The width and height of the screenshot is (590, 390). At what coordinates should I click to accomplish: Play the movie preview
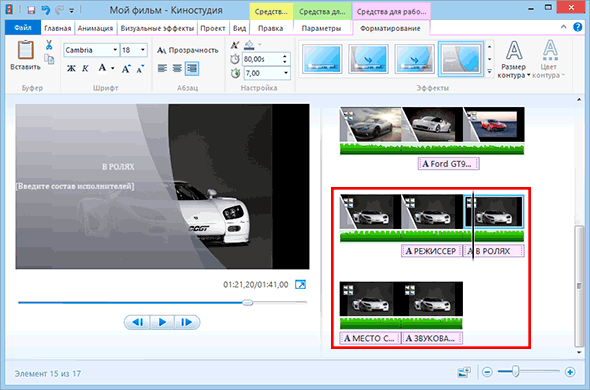click(x=162, y=322)
